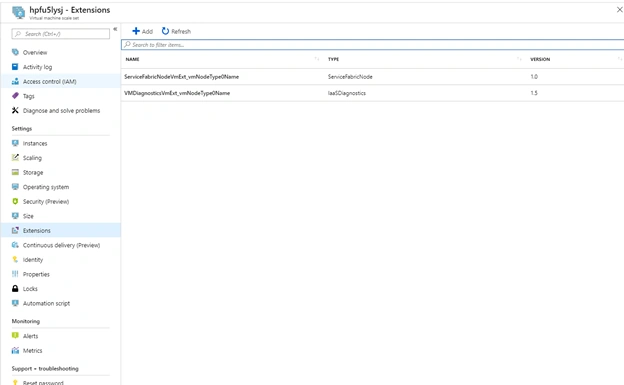Click the IaaSDiagnostics type cell

pos(347,93)
